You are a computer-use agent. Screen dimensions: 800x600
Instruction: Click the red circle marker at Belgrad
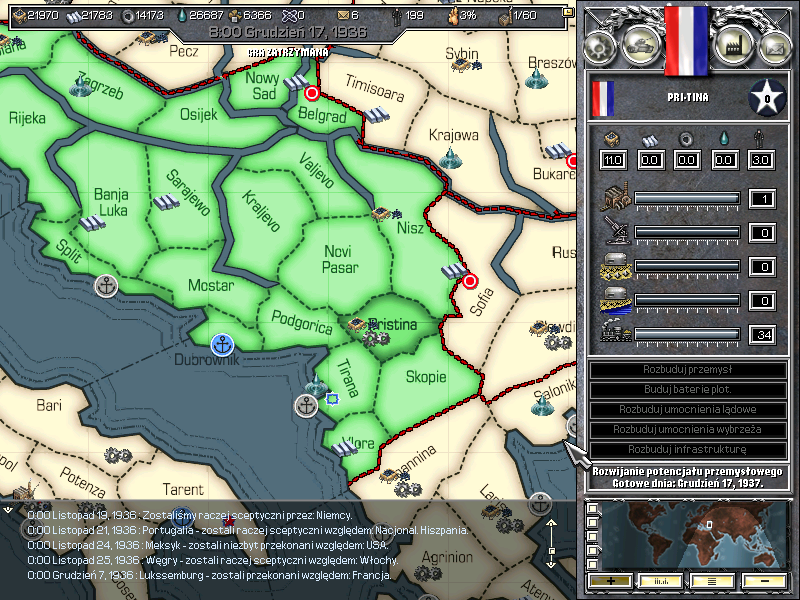[312, 93]
